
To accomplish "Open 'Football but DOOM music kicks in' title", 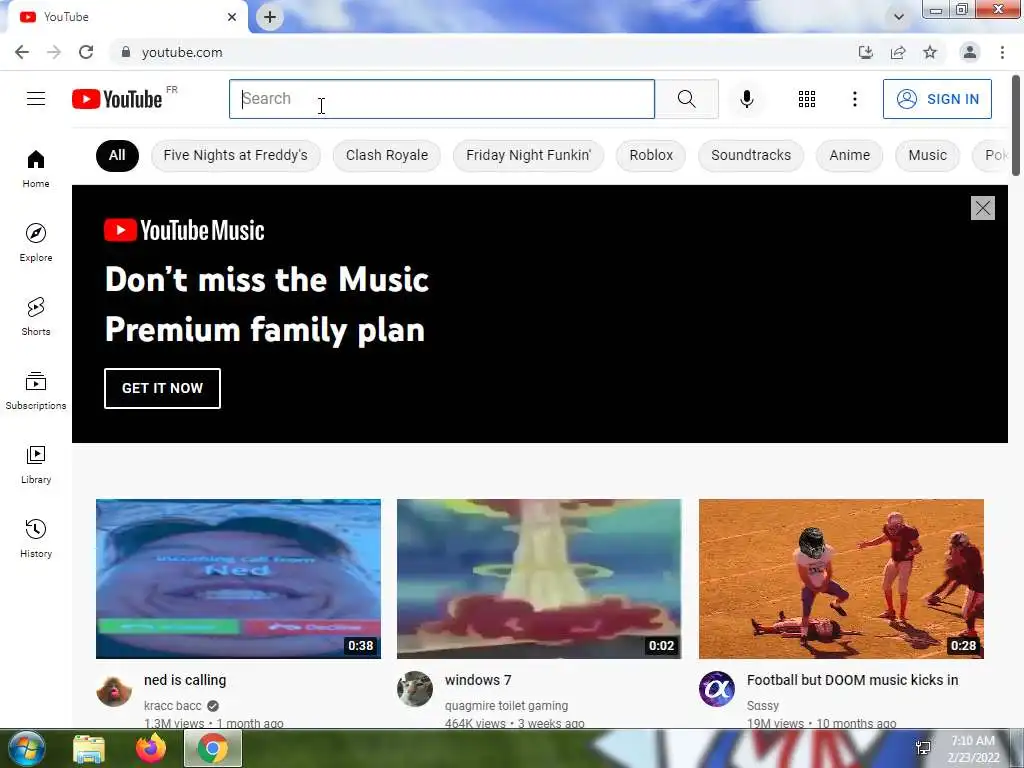I will [852, 680].
